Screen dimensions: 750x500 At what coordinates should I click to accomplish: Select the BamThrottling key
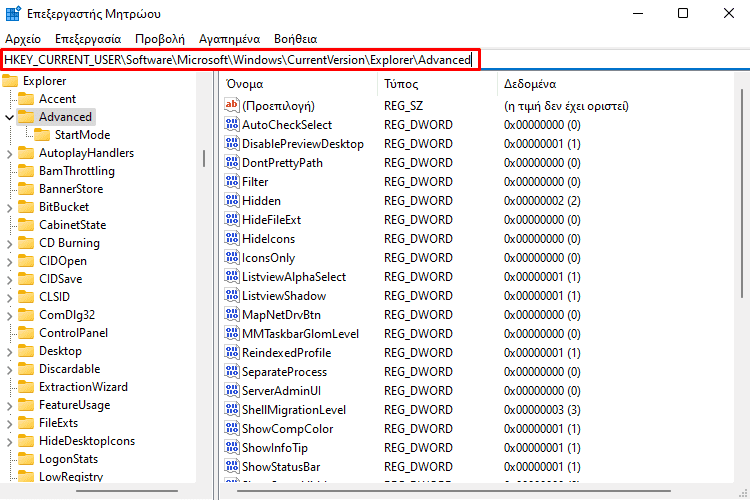(77, 171)
